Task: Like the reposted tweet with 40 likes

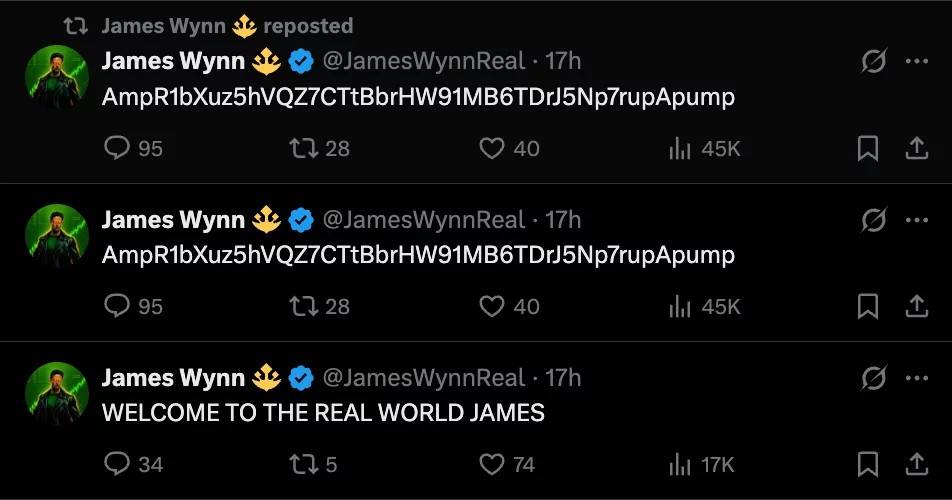Action: click(x=509, y=148)
